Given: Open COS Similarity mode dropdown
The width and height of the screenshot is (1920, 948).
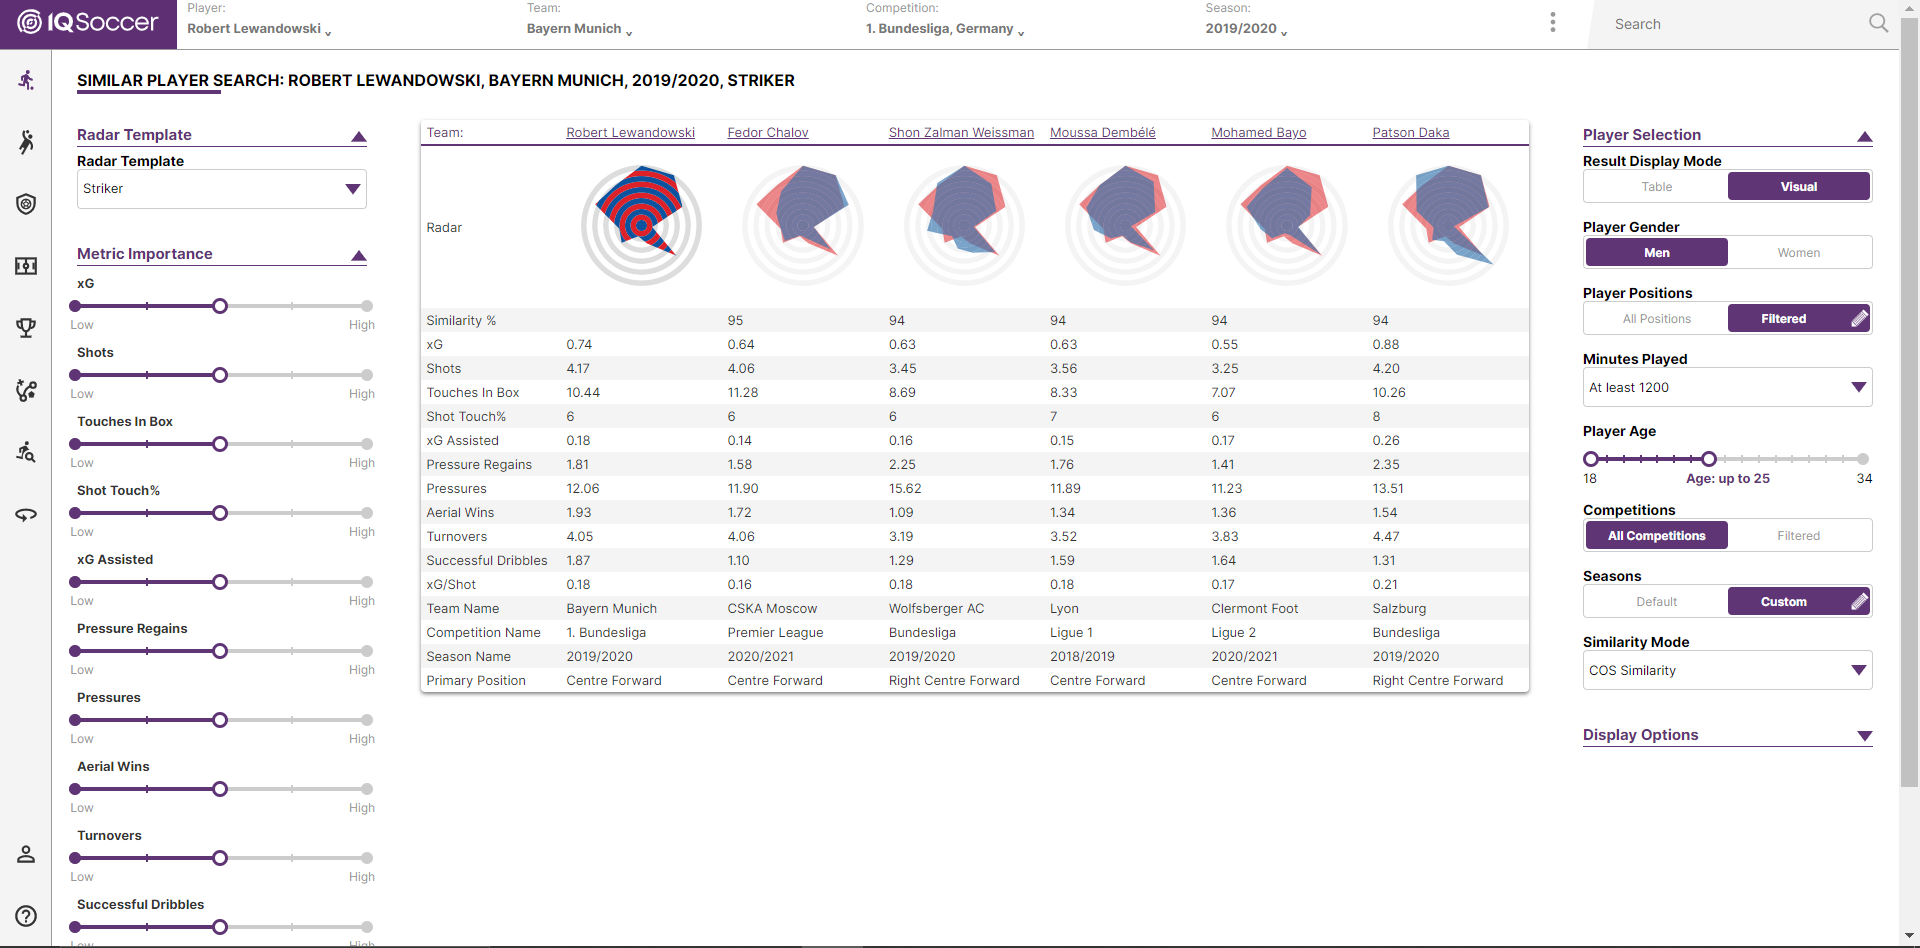Looking at the screenshot, I should point(1727,671).
